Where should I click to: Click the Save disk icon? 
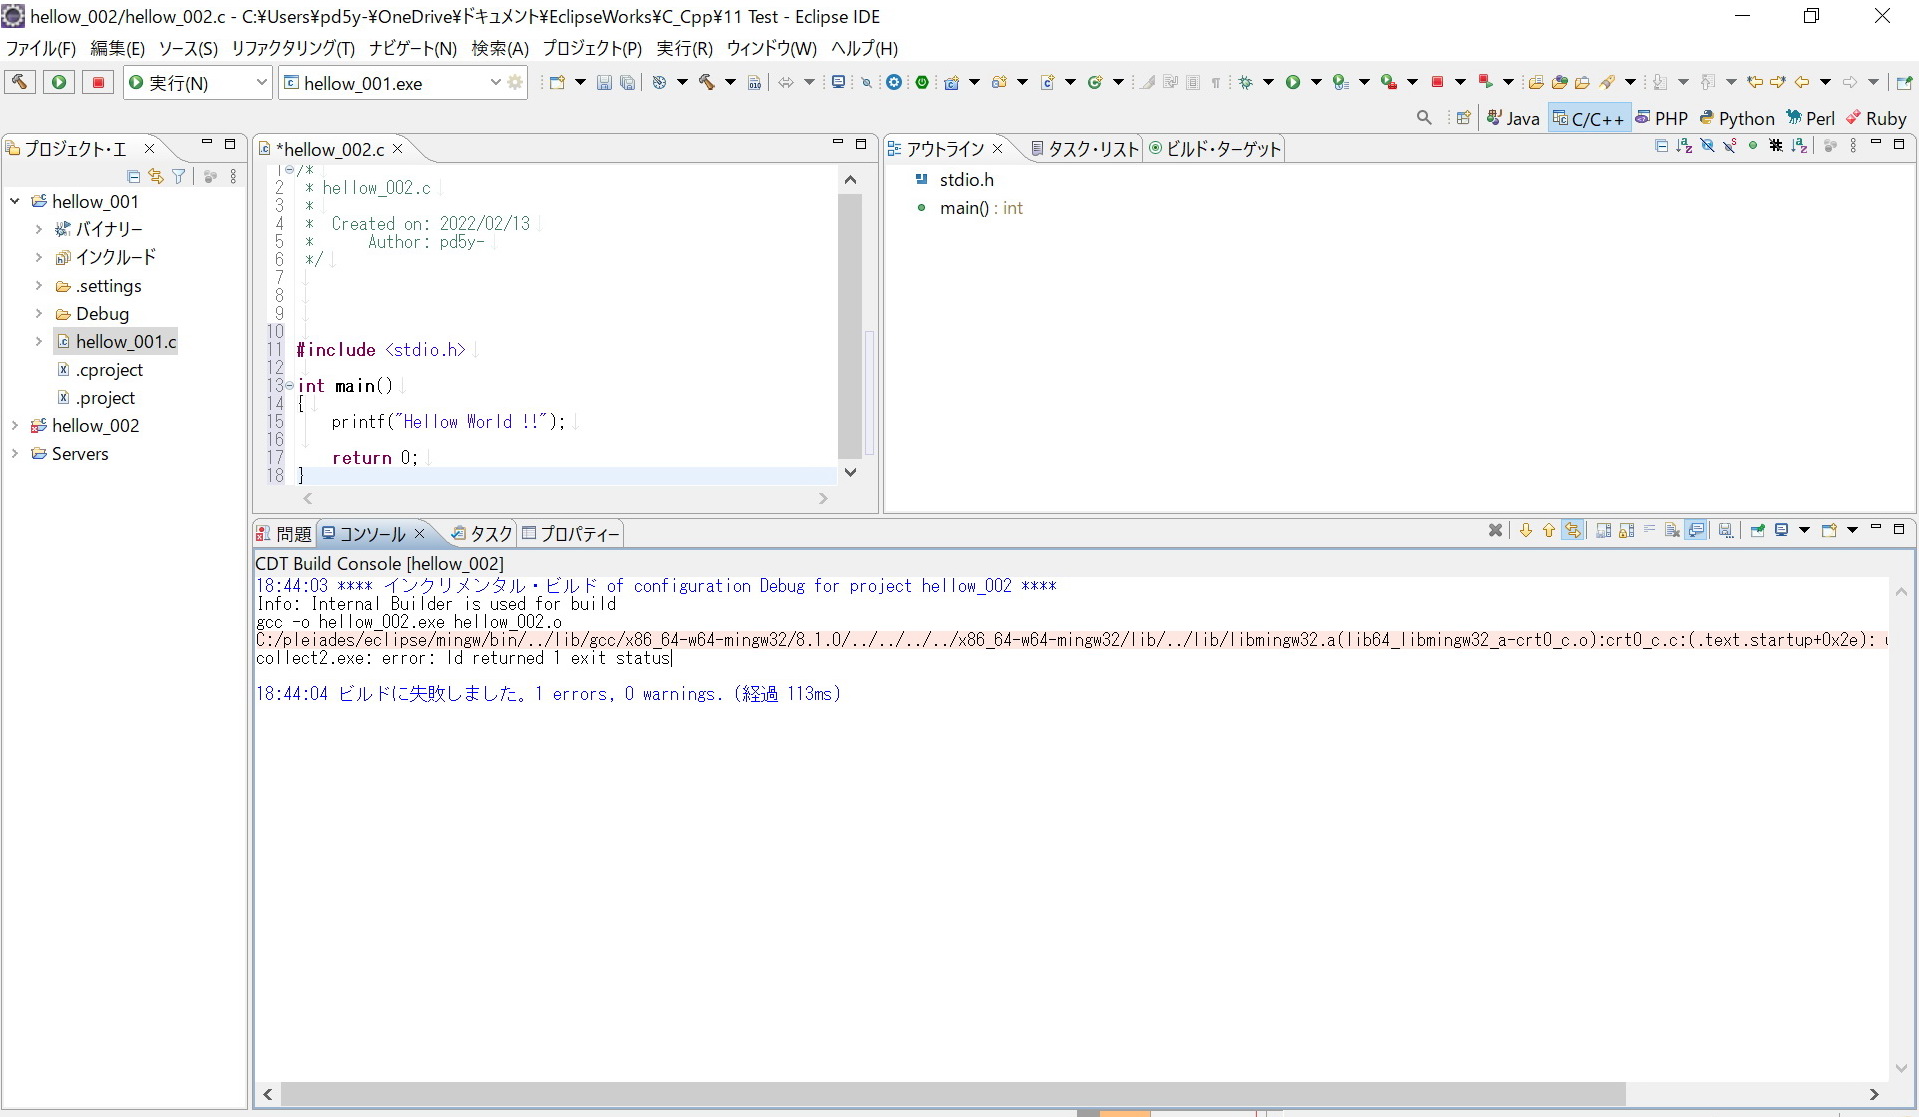[x=604, y=82]
